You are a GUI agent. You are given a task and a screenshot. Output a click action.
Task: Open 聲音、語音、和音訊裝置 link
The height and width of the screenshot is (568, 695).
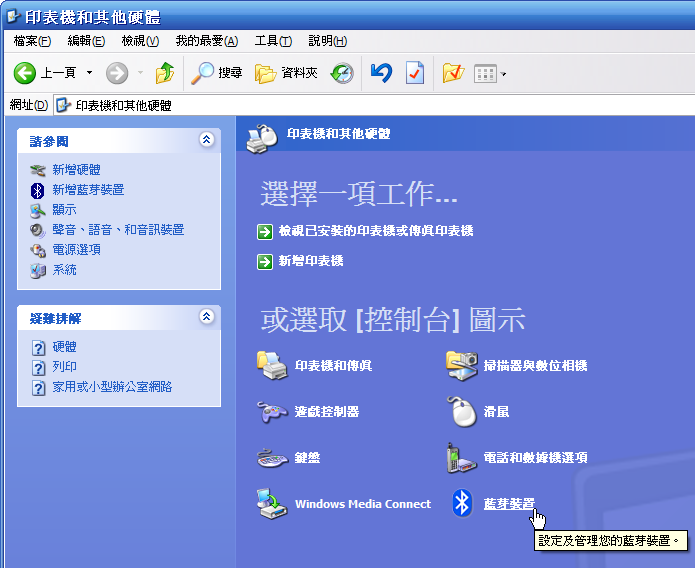[x=118, y=230]
